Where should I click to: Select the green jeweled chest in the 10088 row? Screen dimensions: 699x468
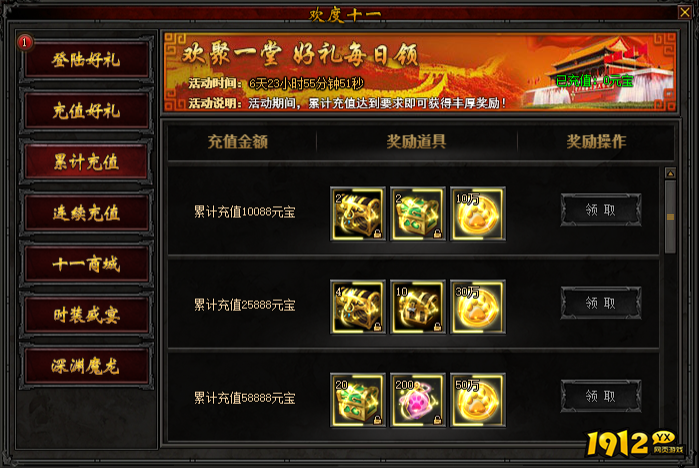click(x=418, y=213)
